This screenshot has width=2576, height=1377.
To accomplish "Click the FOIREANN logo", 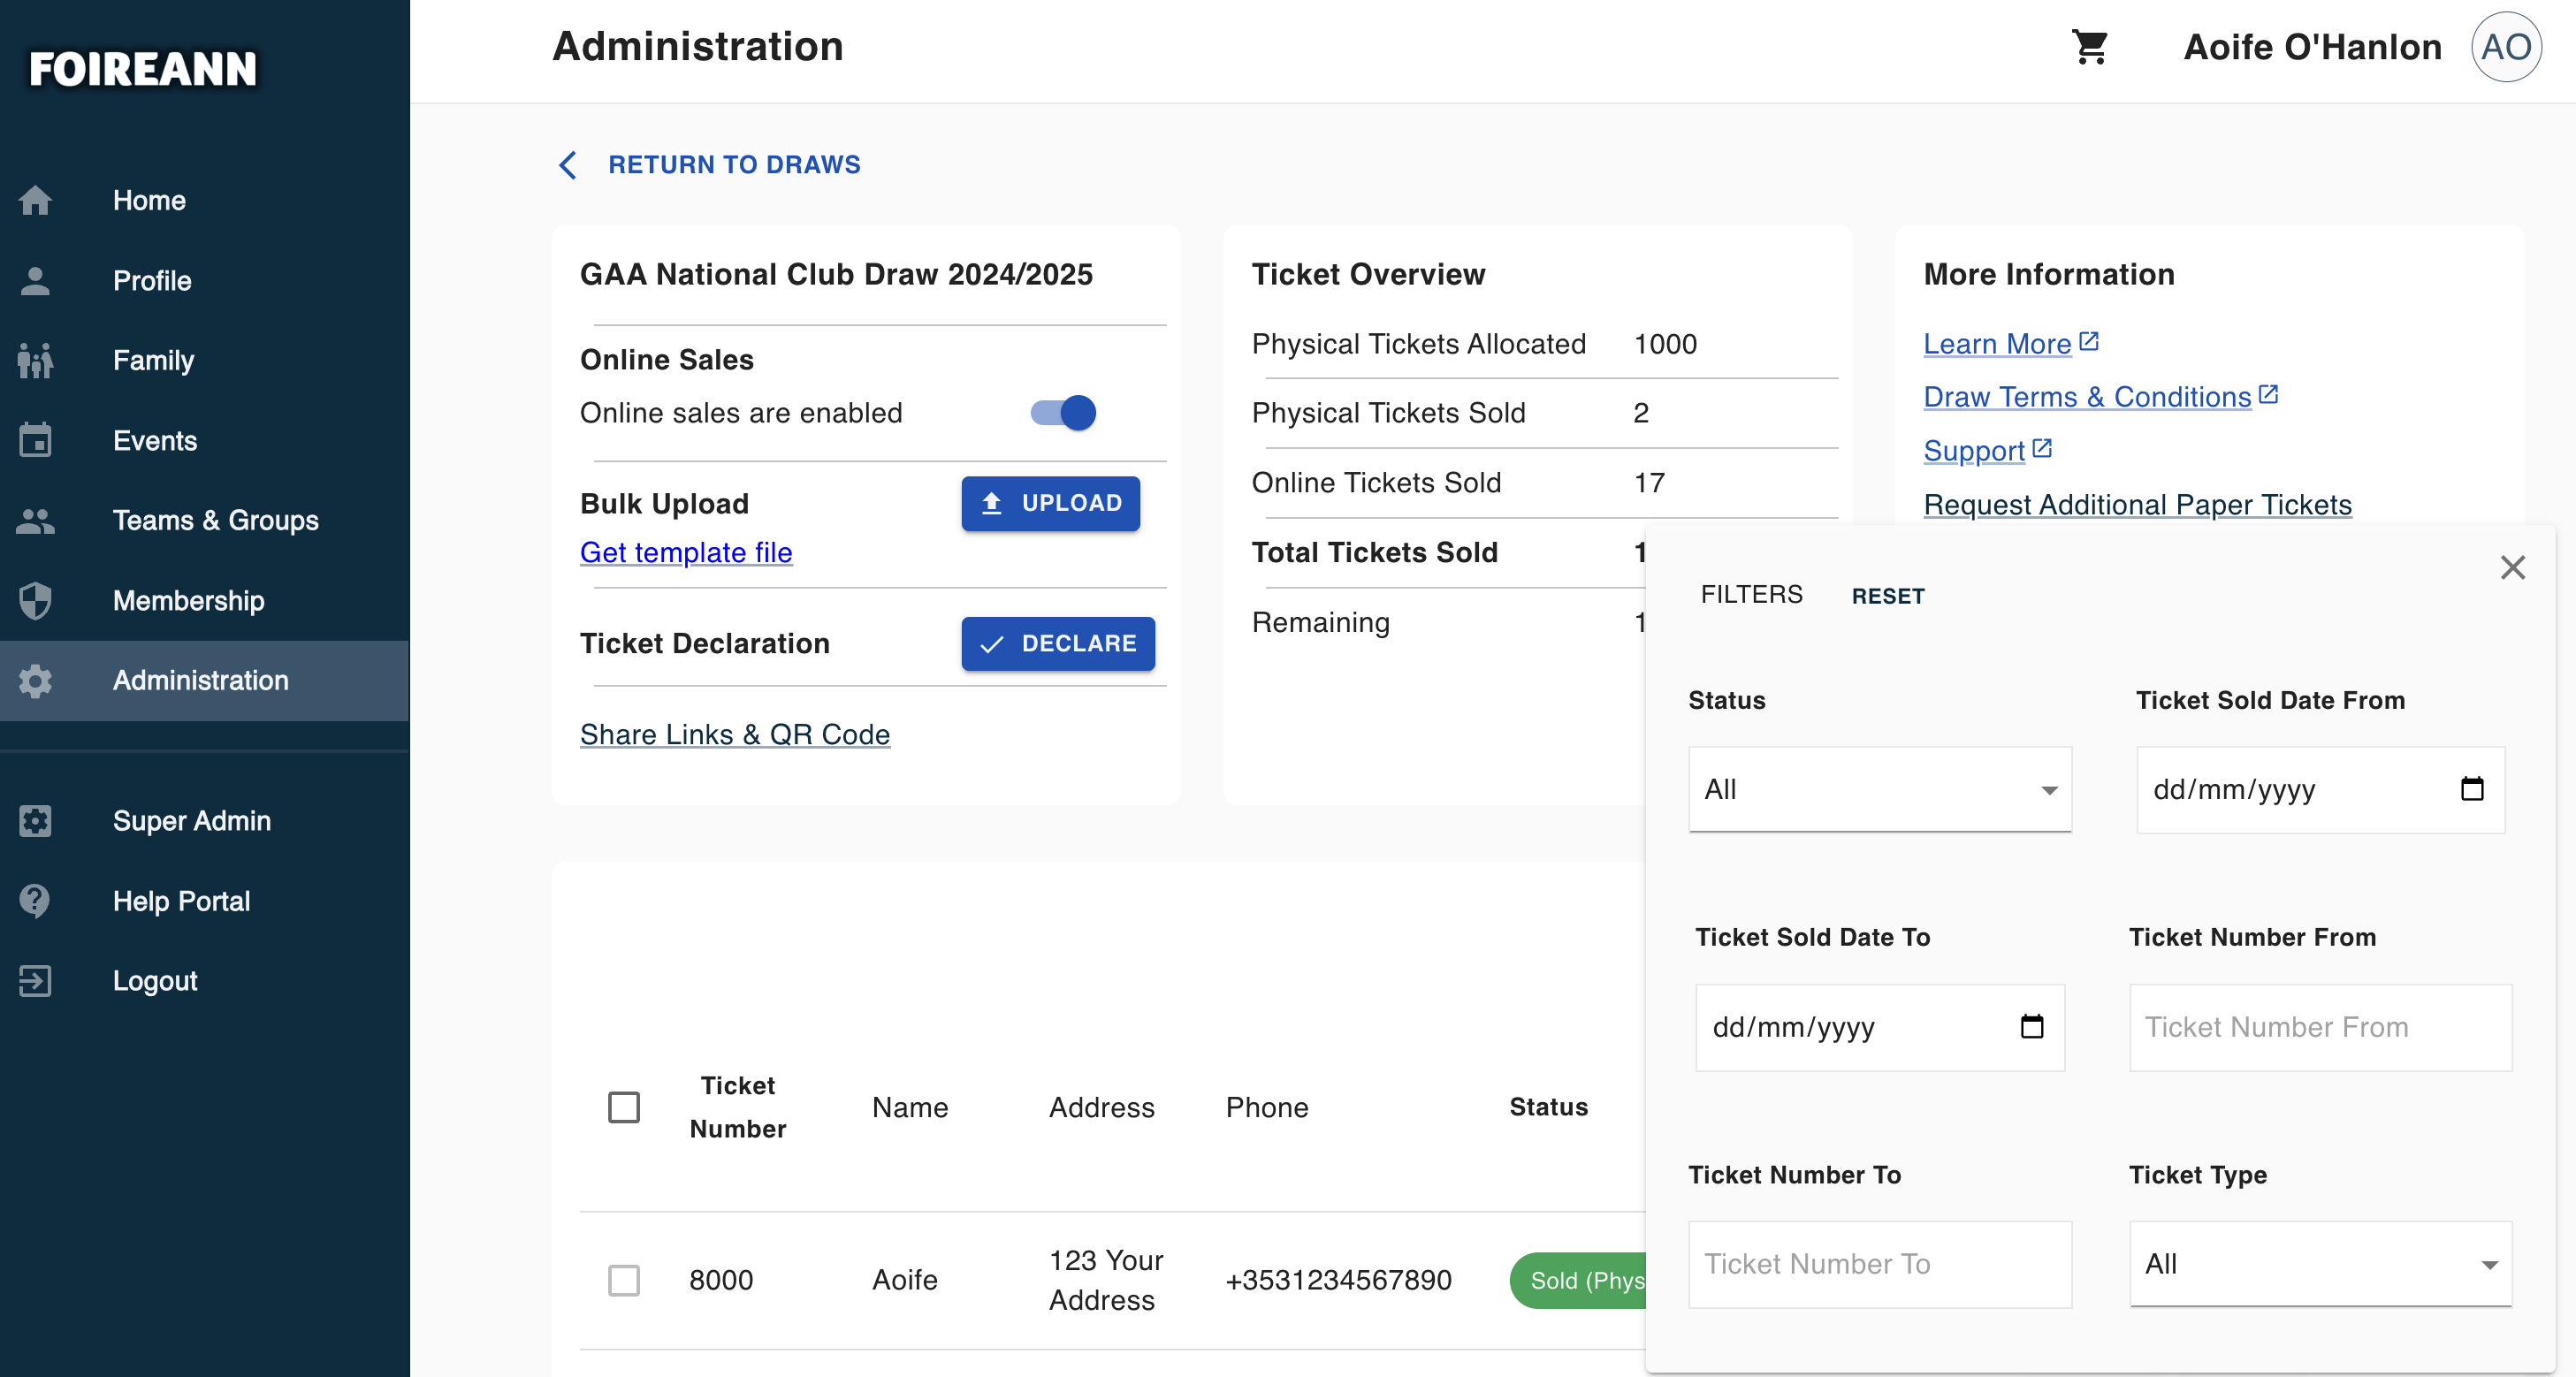I will 143,69.
